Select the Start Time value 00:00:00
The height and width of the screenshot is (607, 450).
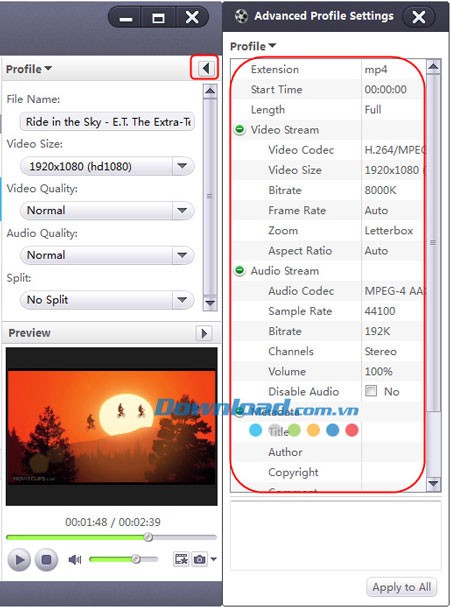pyautogui.click(x=385, y=89)
